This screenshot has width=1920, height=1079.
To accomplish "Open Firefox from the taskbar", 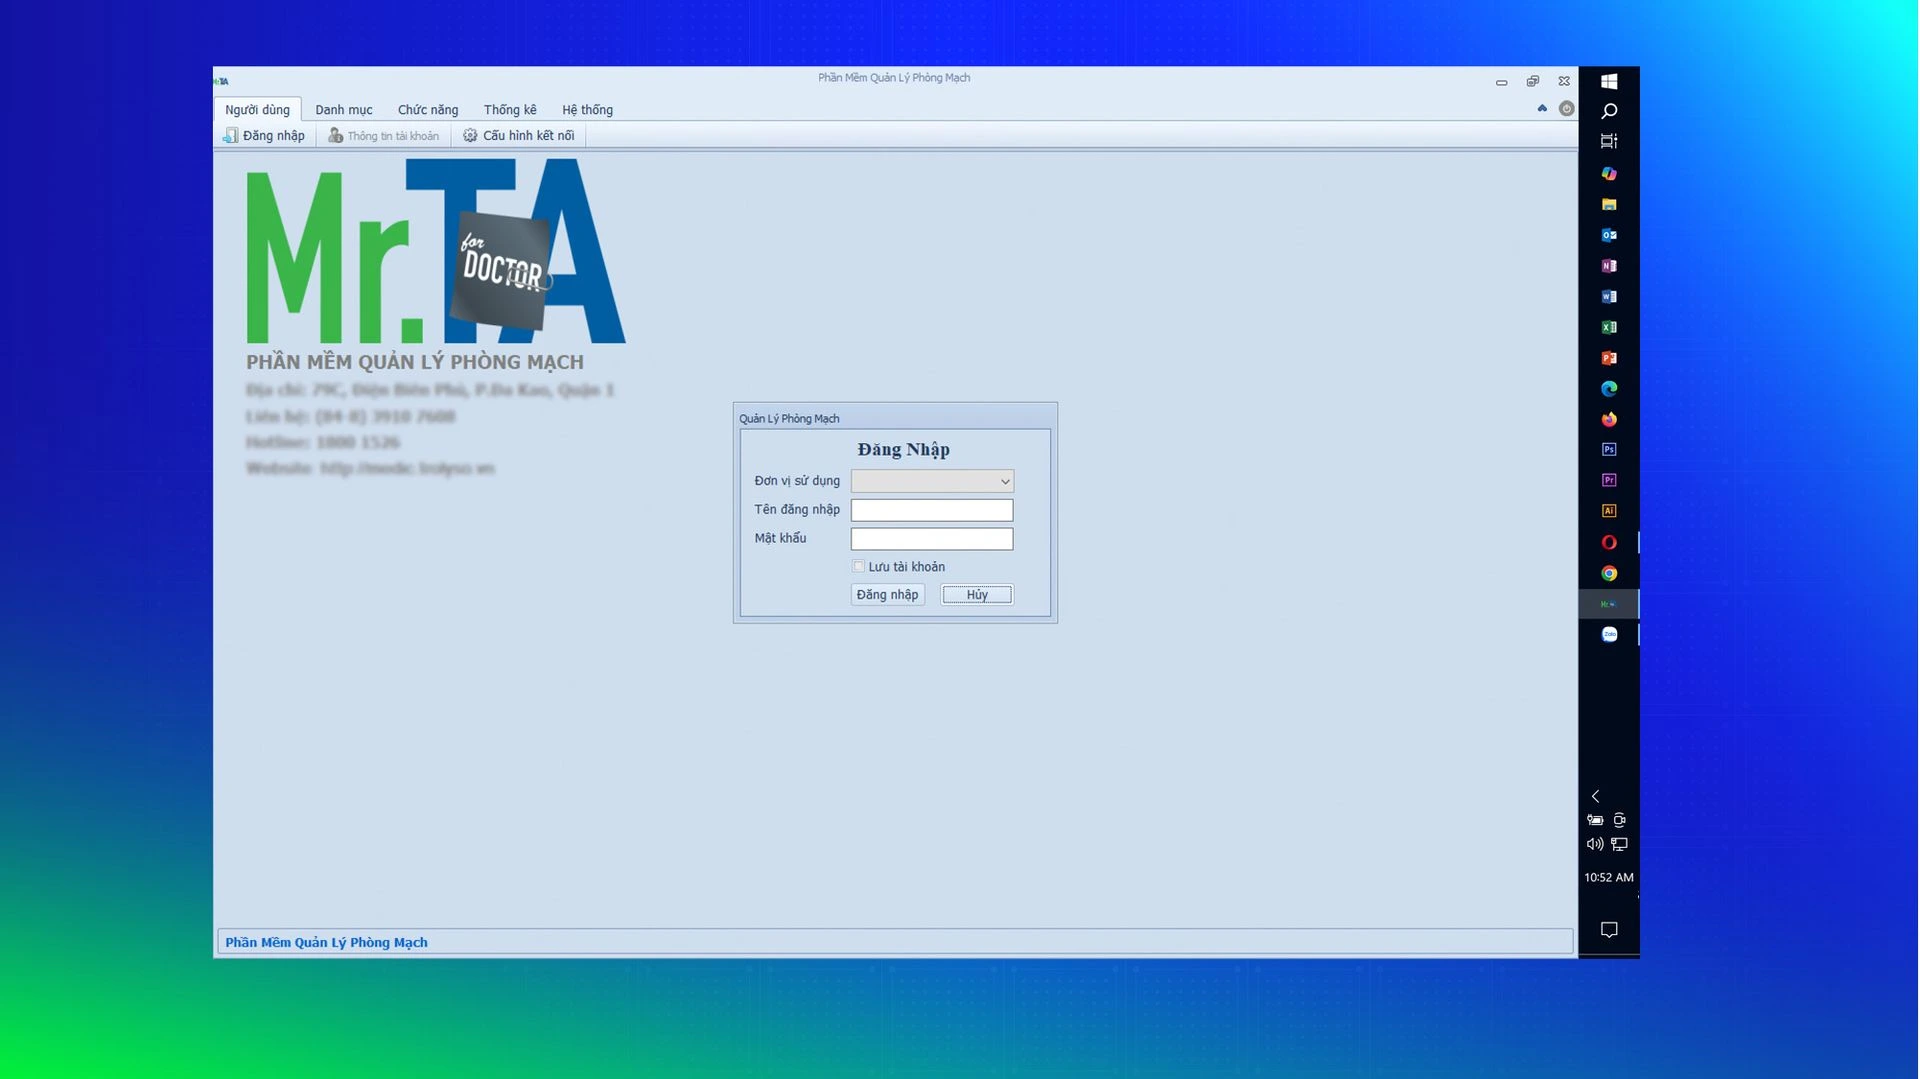I will tap(1608, 419).
